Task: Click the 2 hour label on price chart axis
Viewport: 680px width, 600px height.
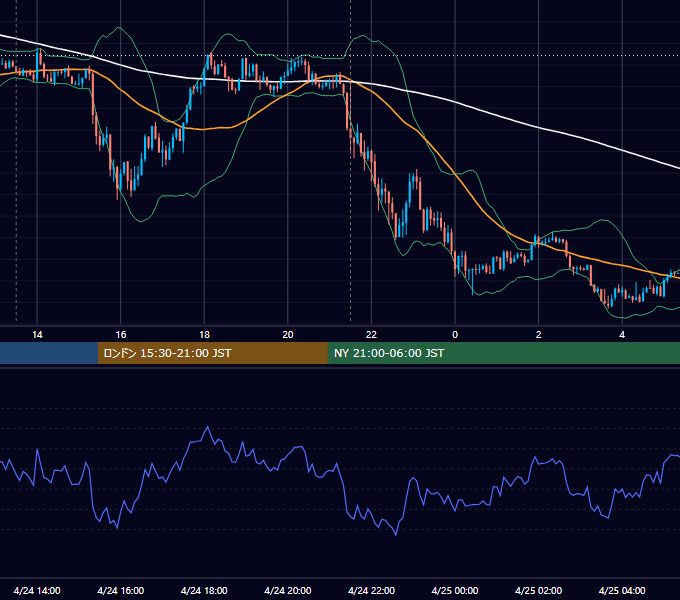Action: [x=539, y=335]
